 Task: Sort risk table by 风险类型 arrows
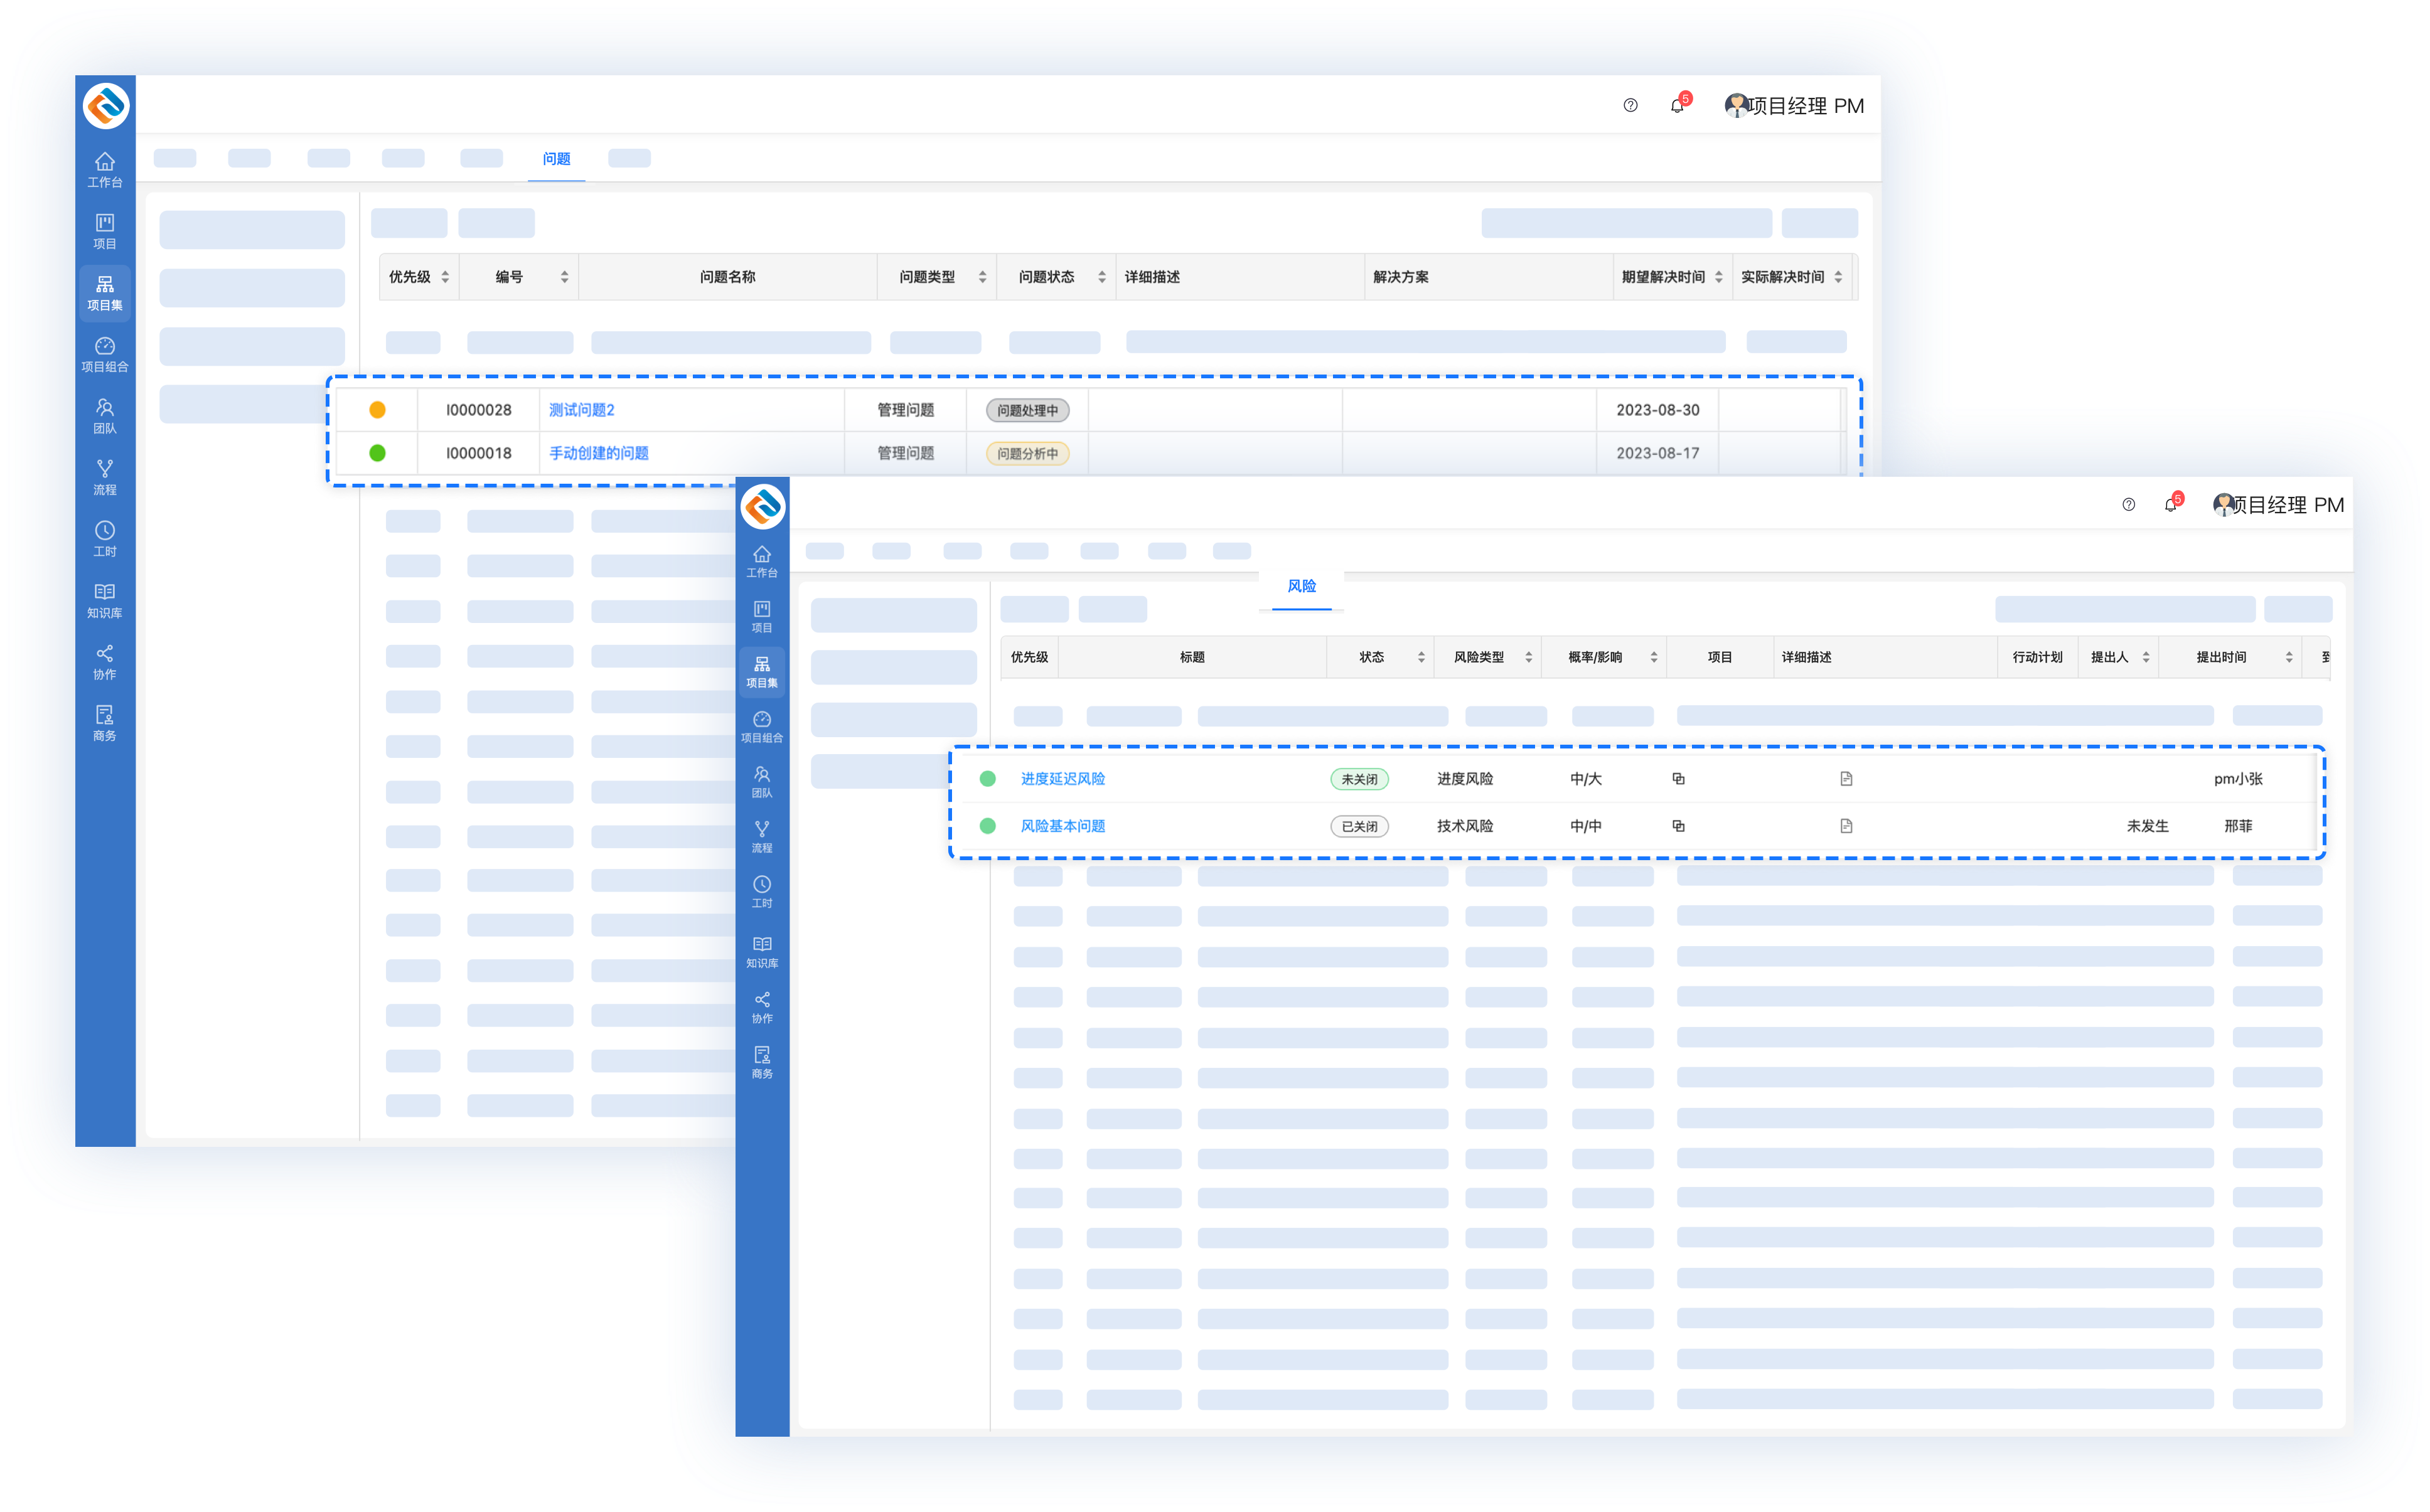[1528, 657]
